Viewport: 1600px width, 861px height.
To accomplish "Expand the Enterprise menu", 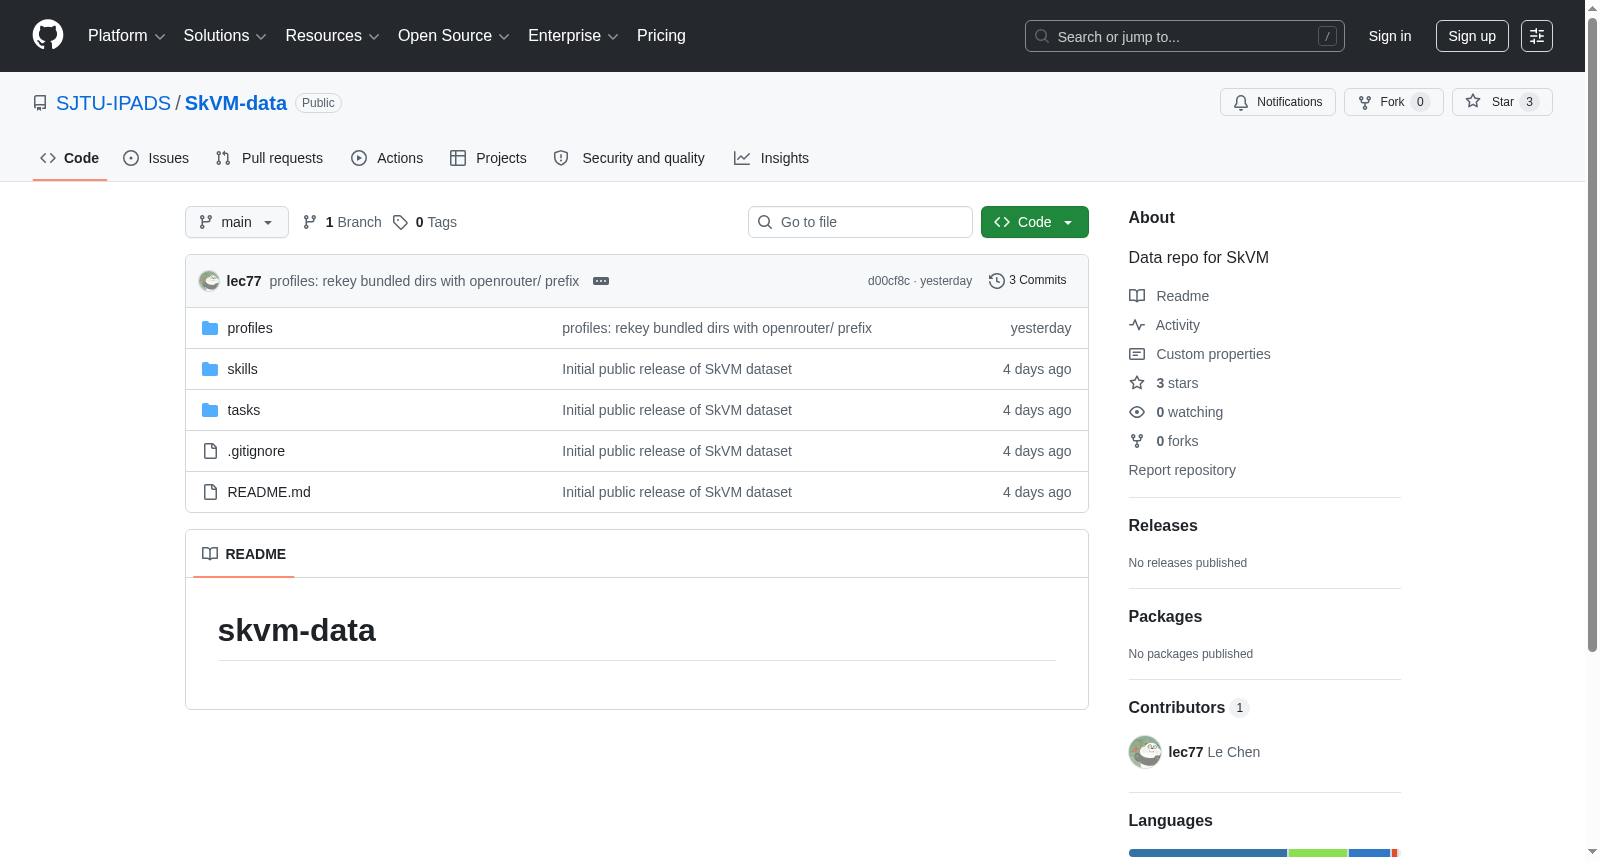I will pos(573,36).
